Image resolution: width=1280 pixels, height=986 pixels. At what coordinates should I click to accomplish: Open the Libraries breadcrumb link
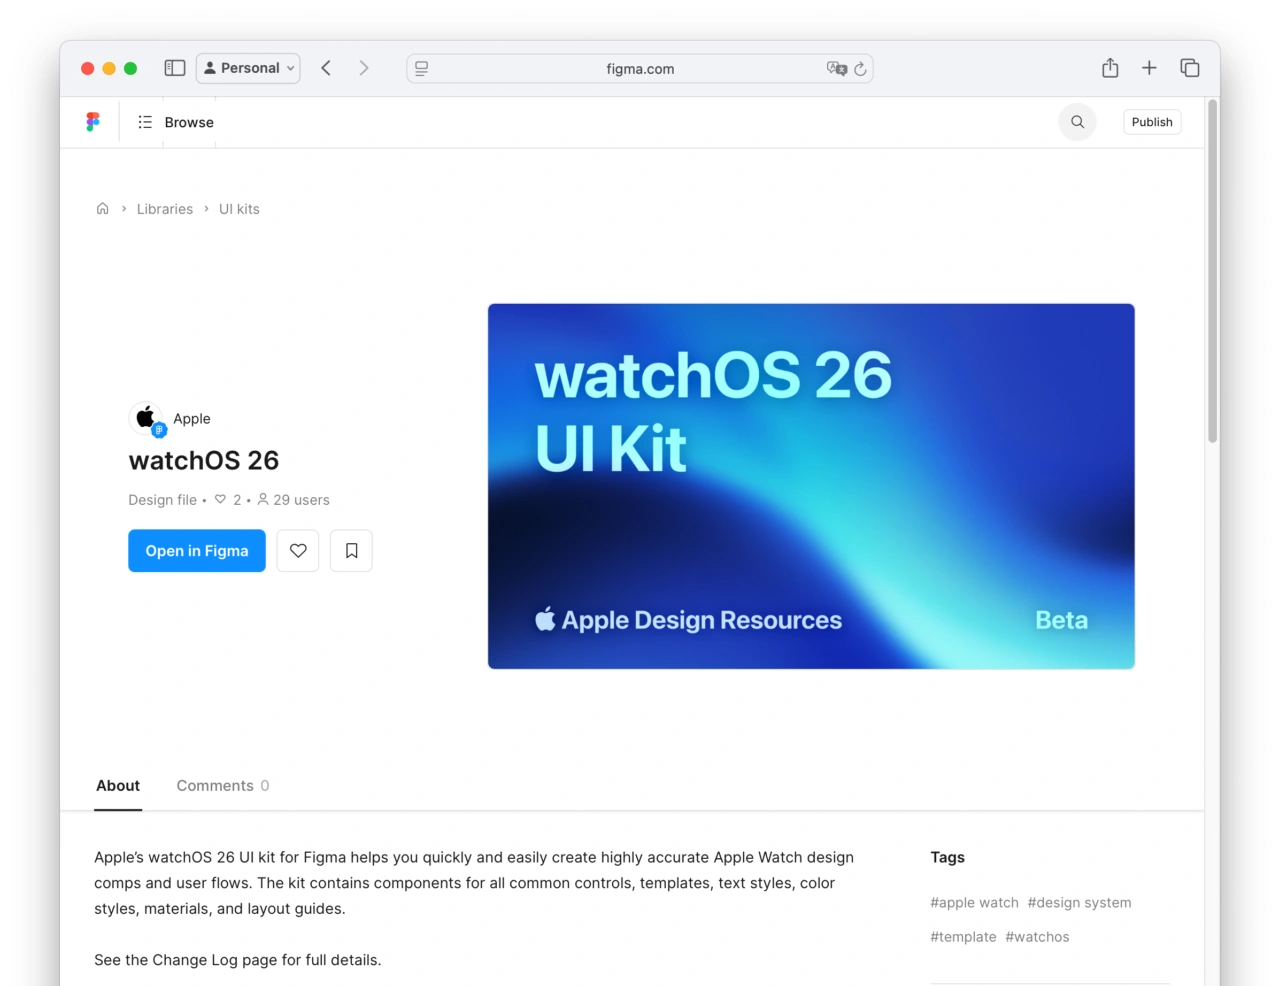pos(164,208)
